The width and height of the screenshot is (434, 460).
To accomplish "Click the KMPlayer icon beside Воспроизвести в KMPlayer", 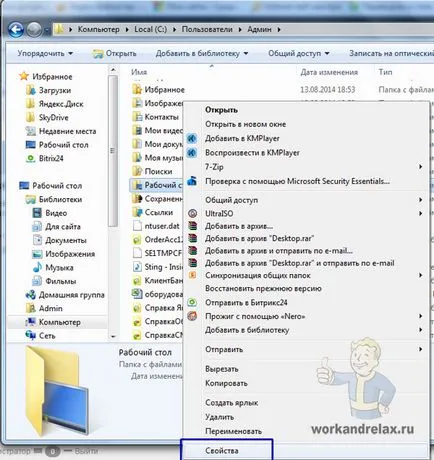I will click(192, 153).
